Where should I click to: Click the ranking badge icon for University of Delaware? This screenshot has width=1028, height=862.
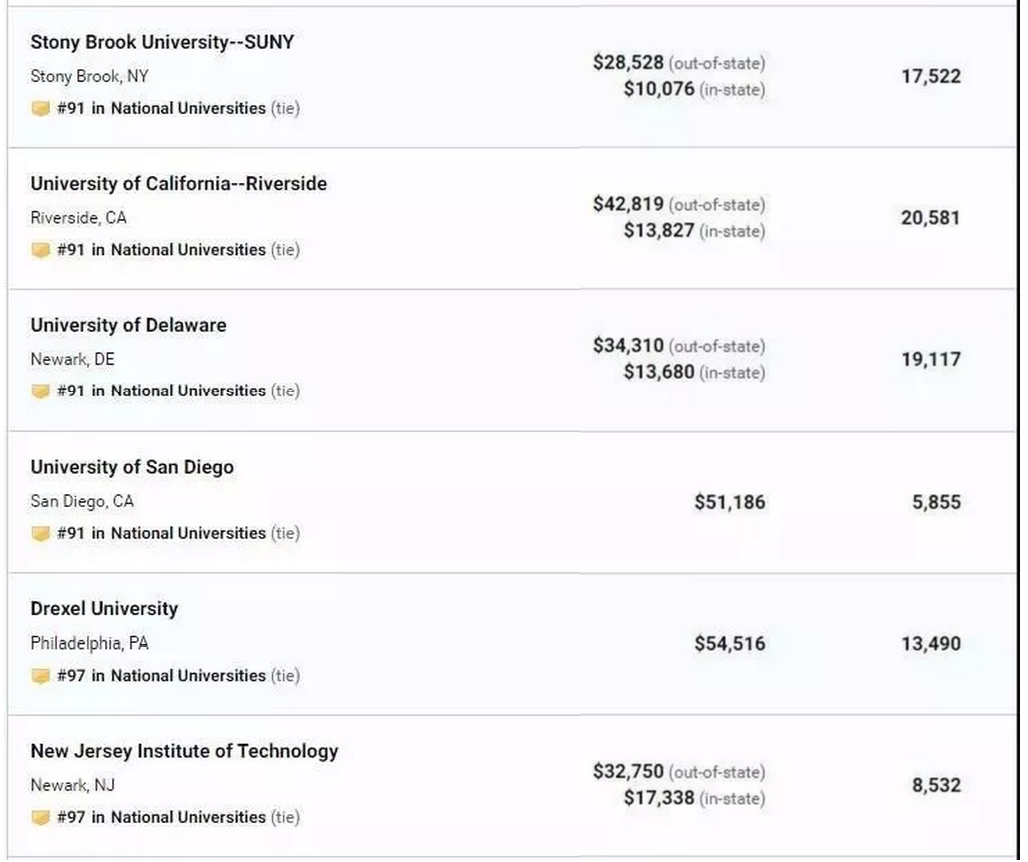click(x=40, y=392)
